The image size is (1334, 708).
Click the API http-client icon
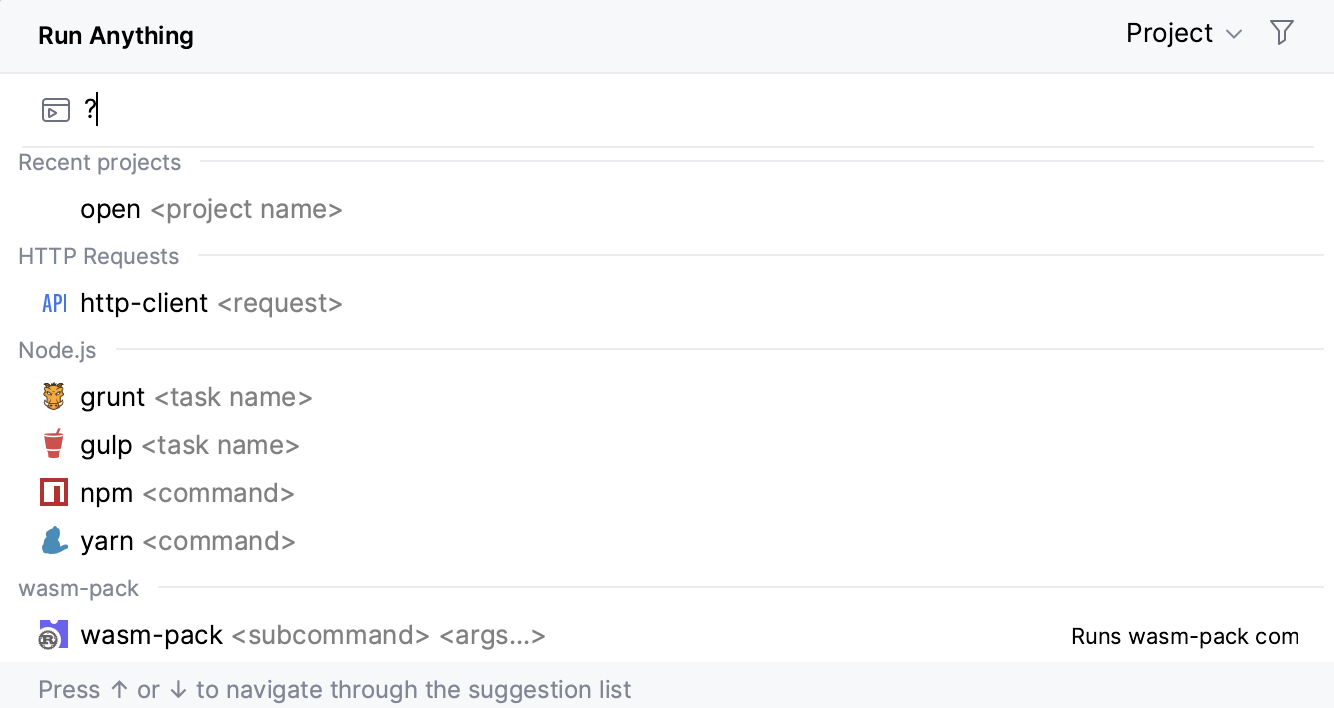click(54, 302)
